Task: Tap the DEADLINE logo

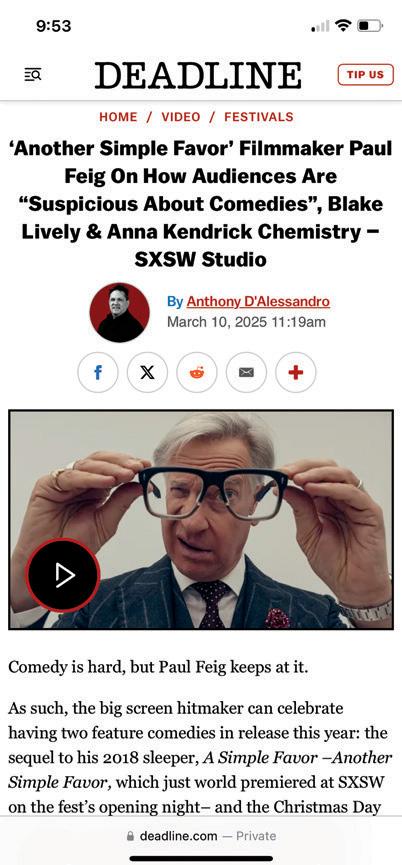Action: (x=198, y=76)
